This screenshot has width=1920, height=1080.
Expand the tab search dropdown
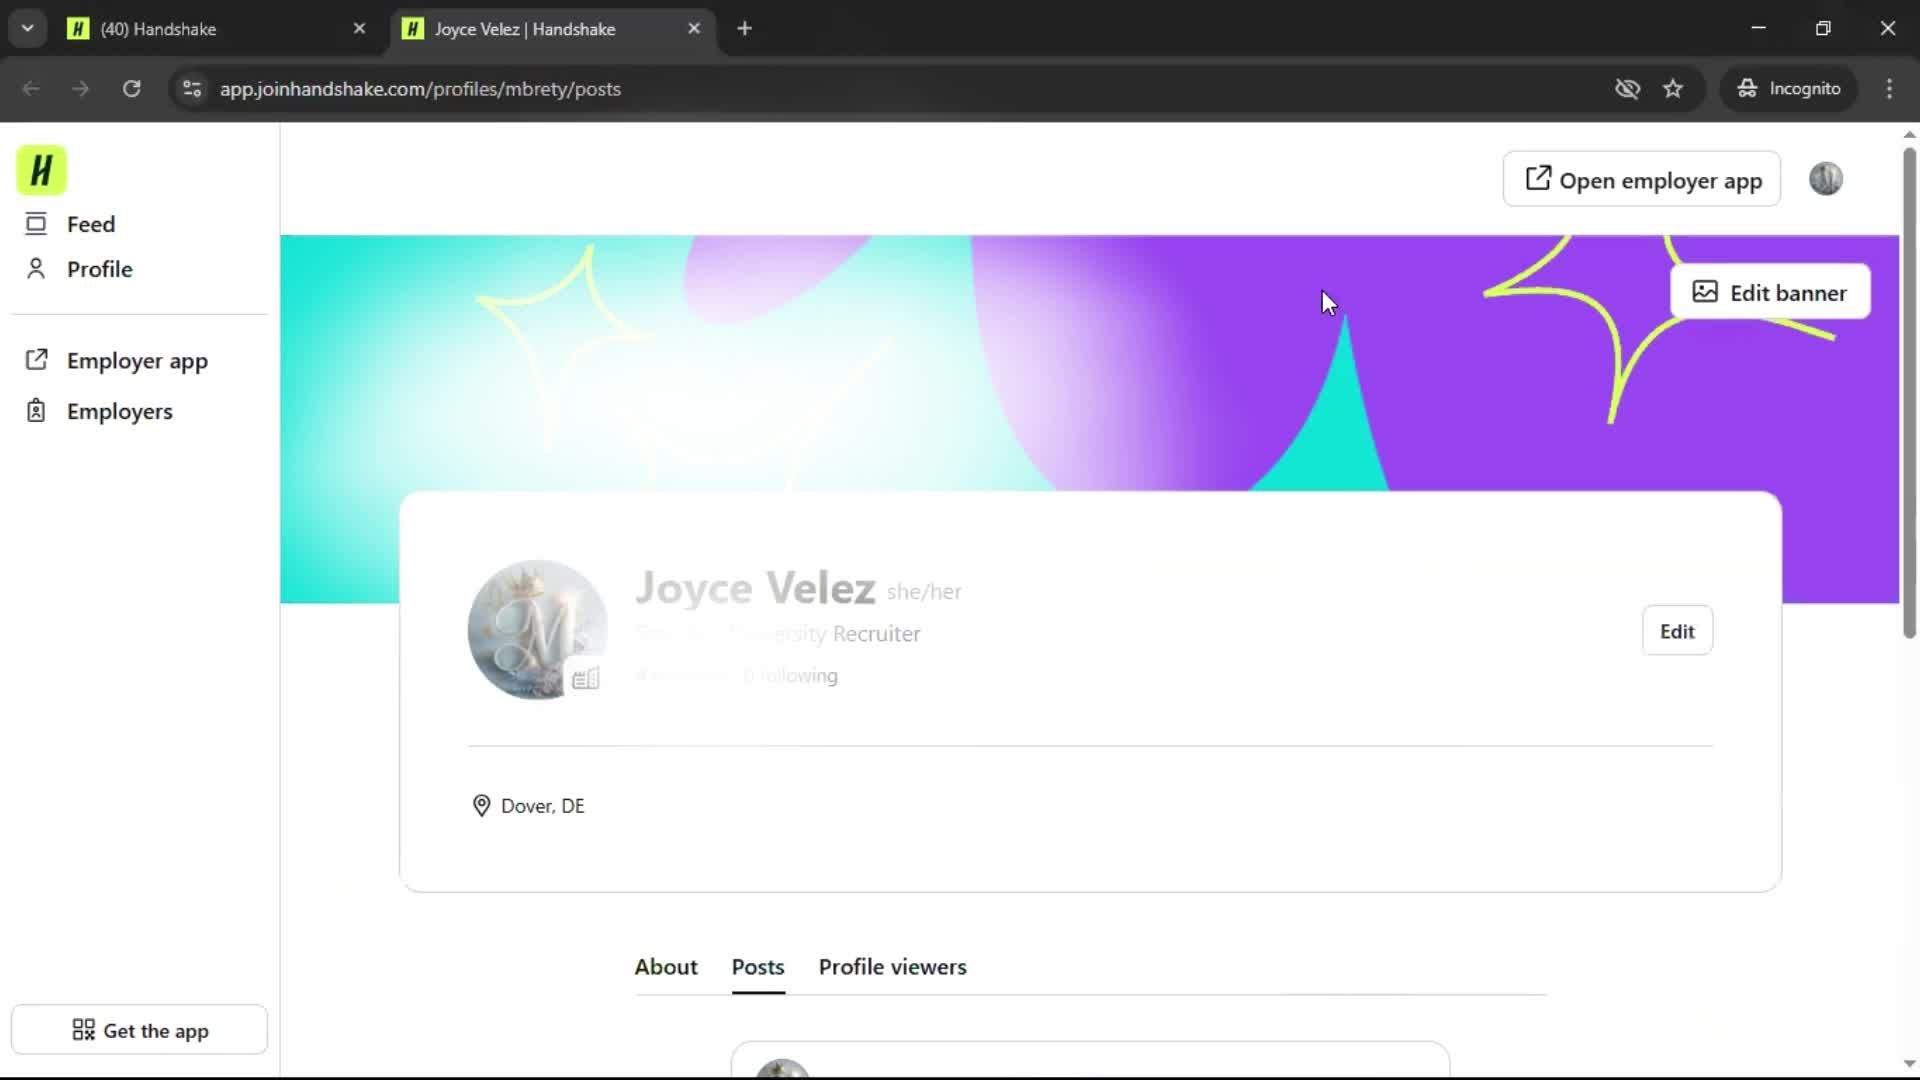[28, 29]
